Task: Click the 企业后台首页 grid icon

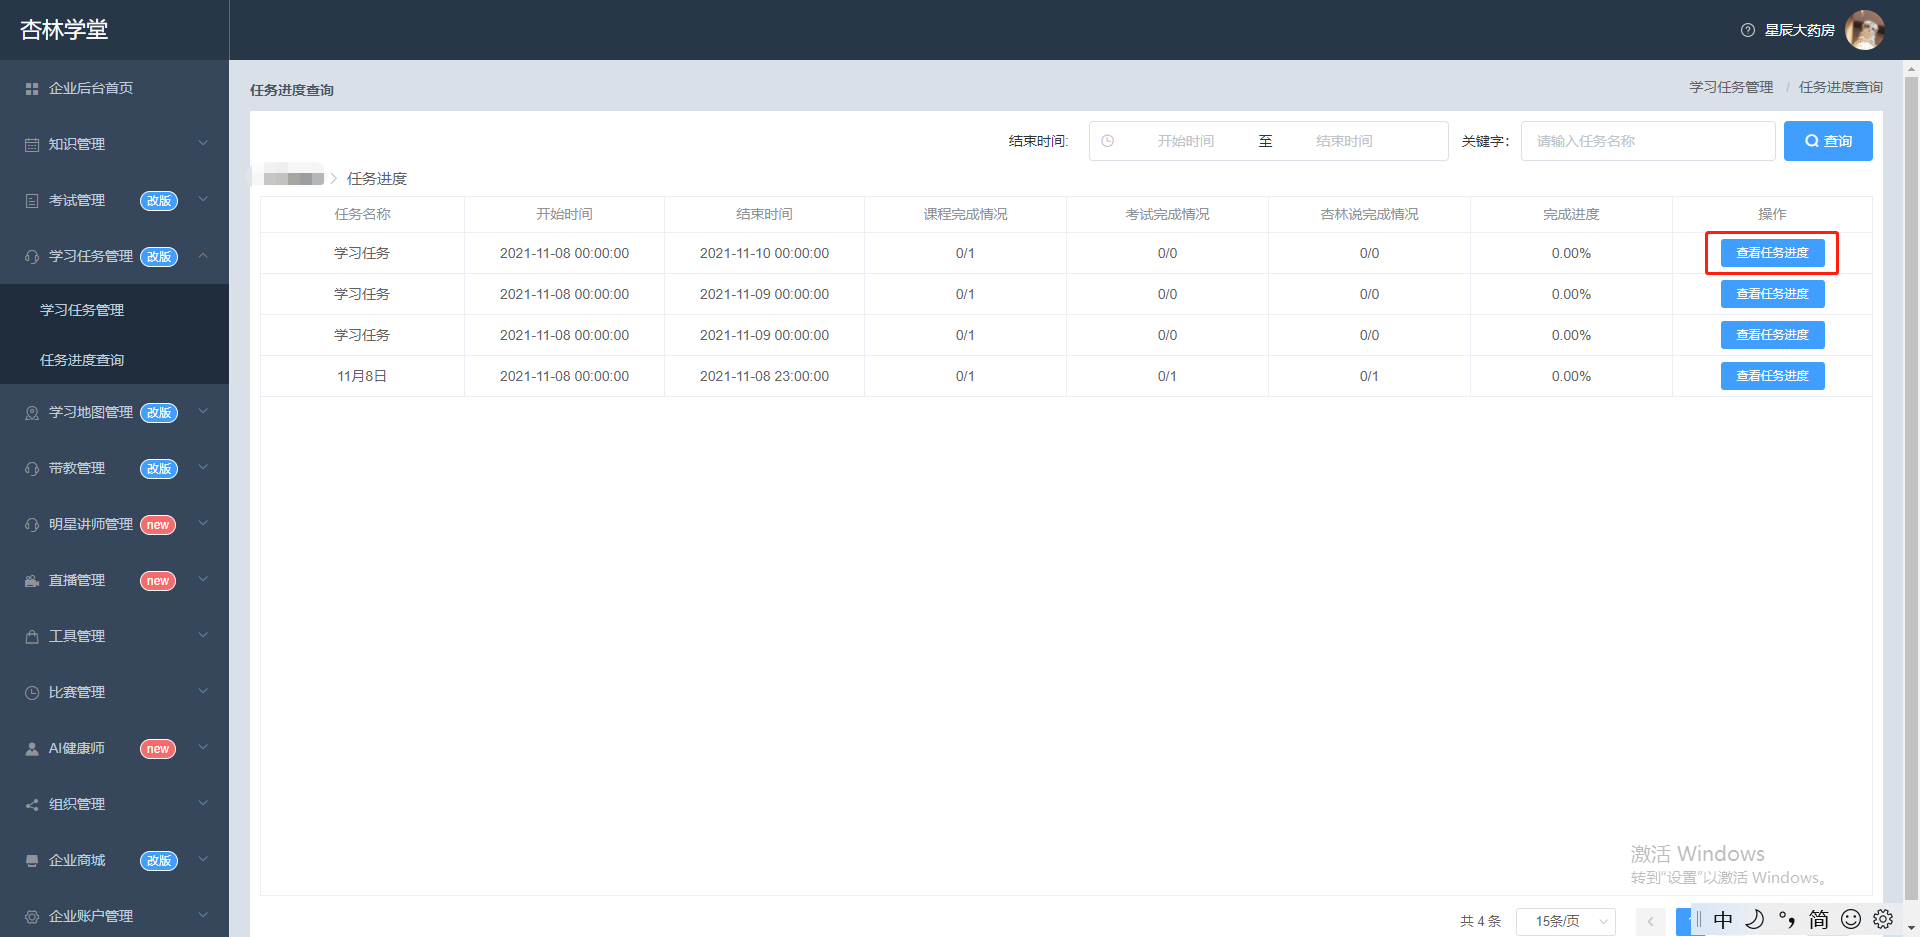Action: click(32, 89)
